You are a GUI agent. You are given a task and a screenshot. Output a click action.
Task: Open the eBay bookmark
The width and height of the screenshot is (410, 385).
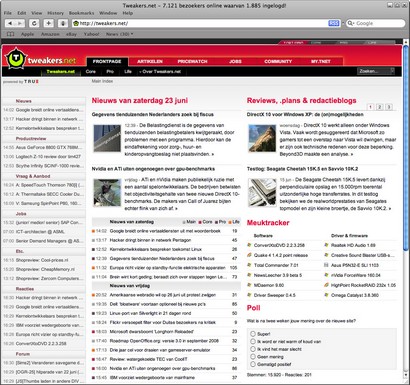pyautogui.click(x=71, y=34)
